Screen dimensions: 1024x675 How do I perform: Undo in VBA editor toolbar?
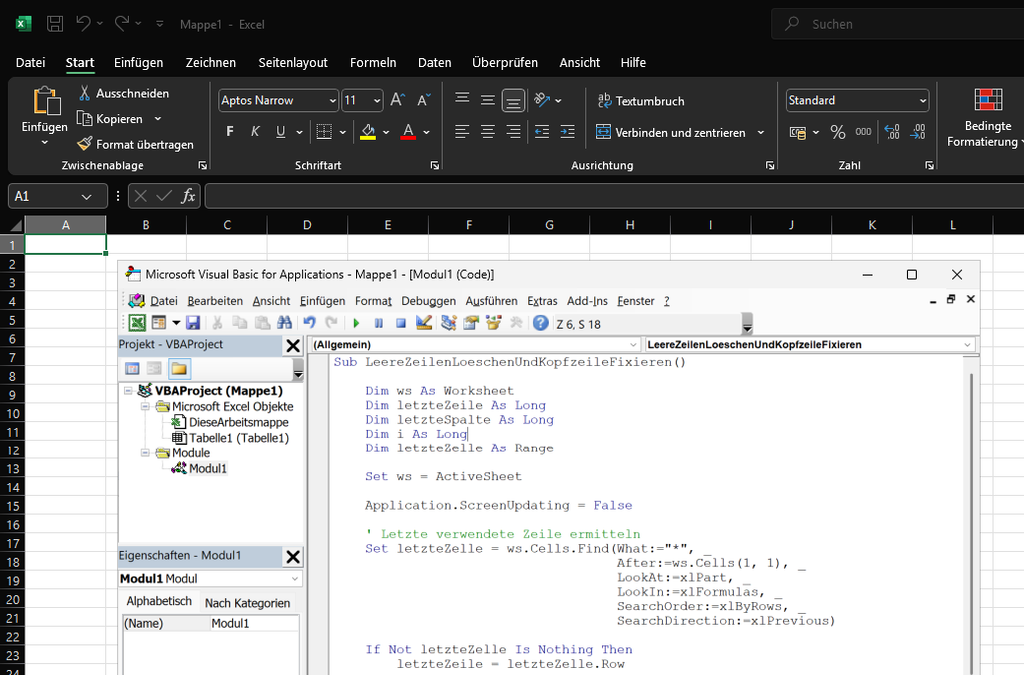pyautogui.click(x=309, y=322)
